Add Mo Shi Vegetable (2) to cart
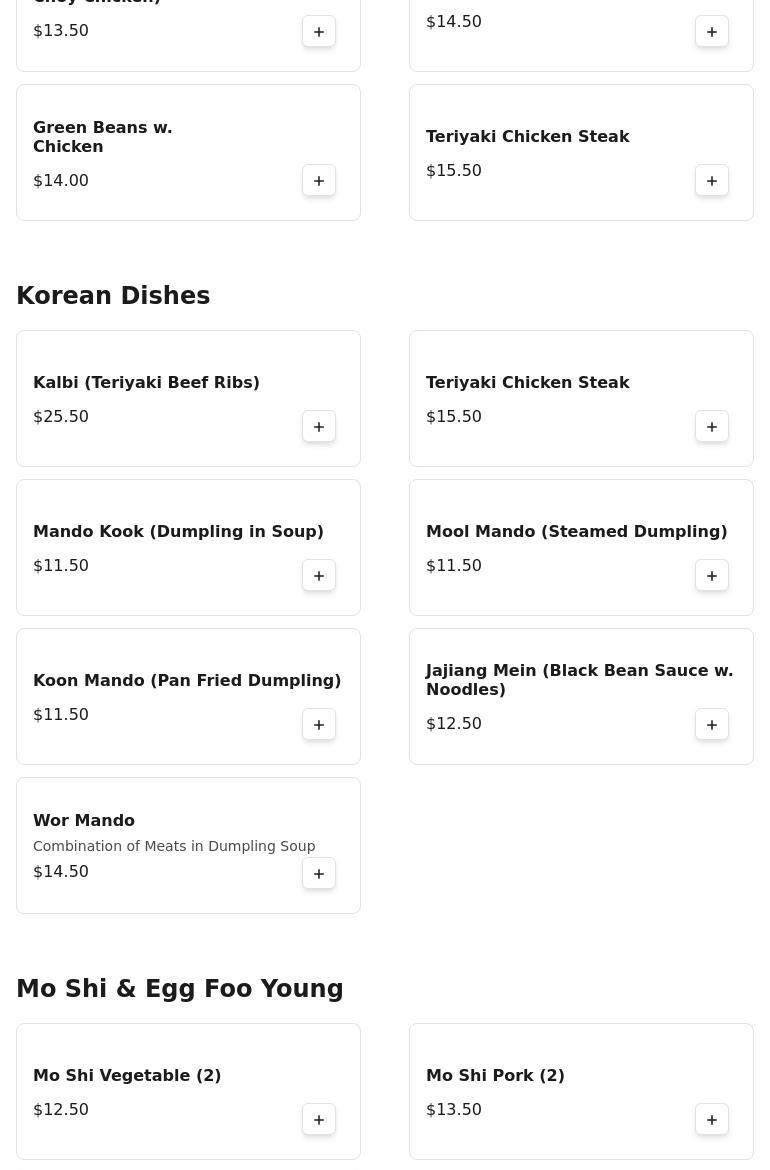This screenshot has width=770, height=1170. point(319,1120)
